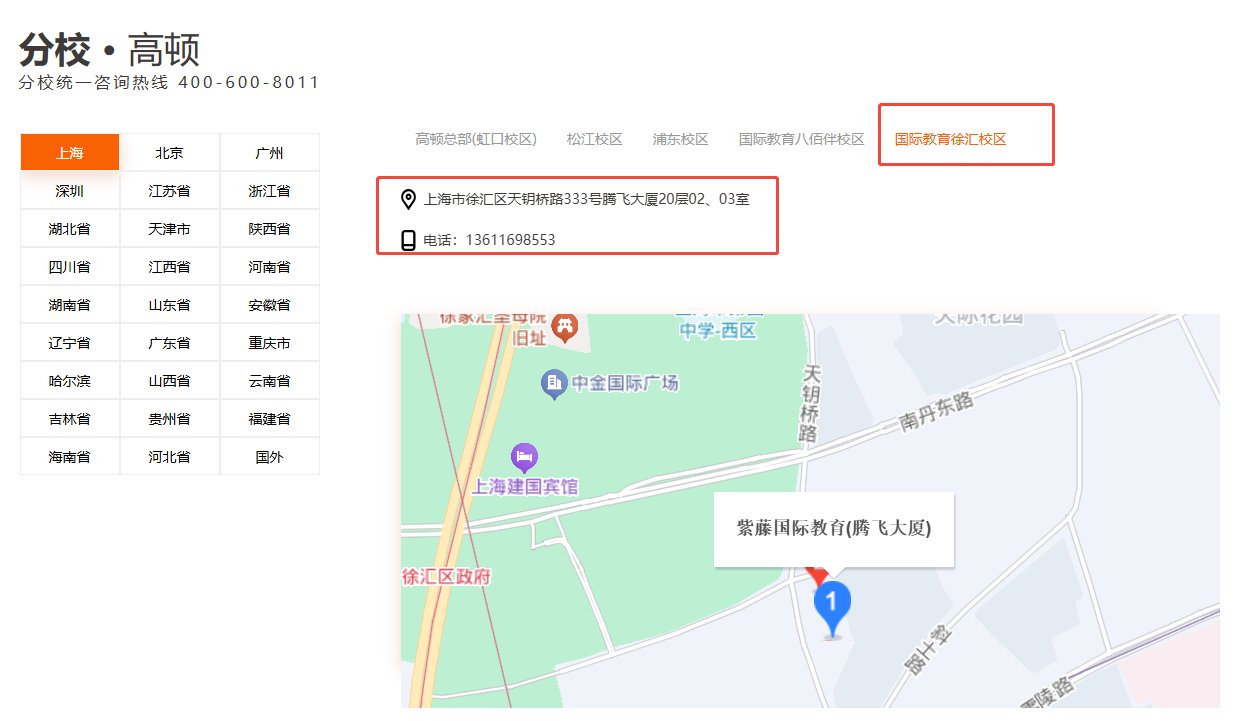The height and width of the screenshot is (721, 1241).
Task: Select the 国际教育徐汇校区 tab
Action: 950,139
